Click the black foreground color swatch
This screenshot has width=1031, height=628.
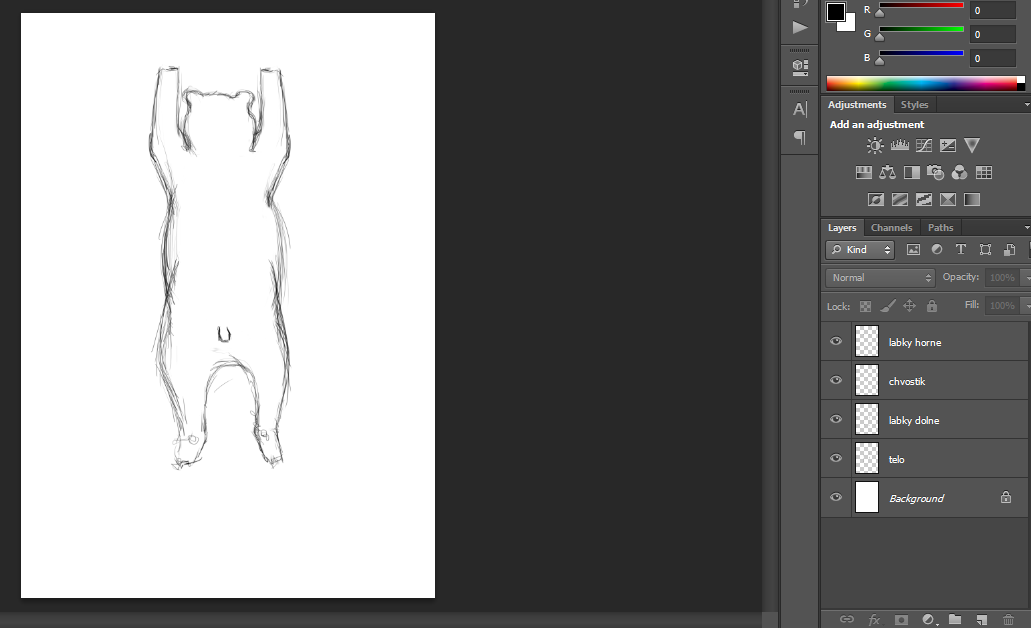coord(835,12)
